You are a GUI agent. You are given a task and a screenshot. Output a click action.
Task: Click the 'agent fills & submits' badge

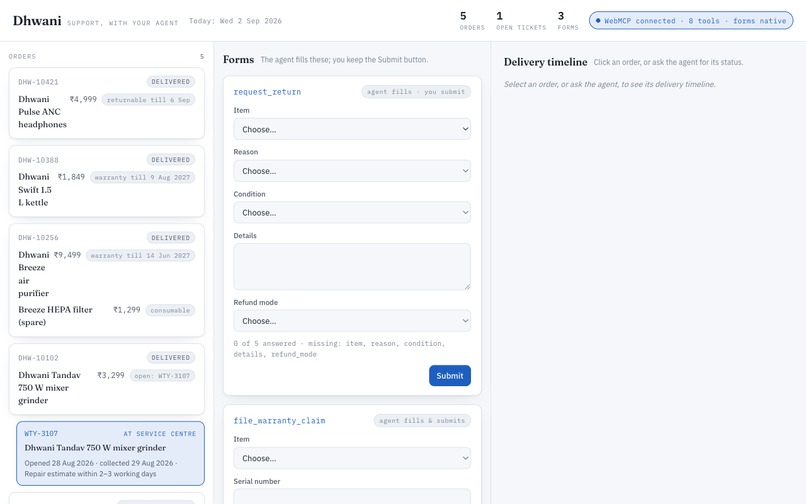tap(422, 420)
